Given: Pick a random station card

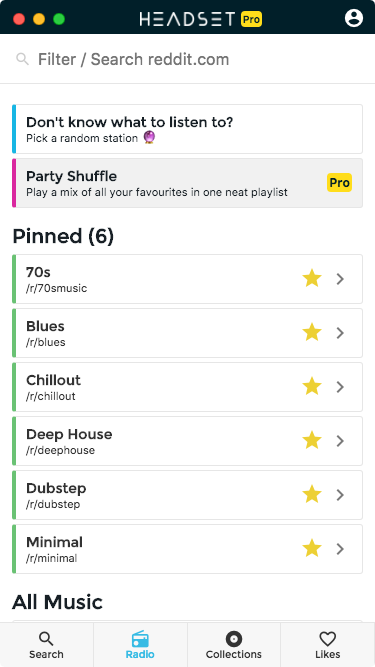Looking at the screenshot, I should point(188,129).
